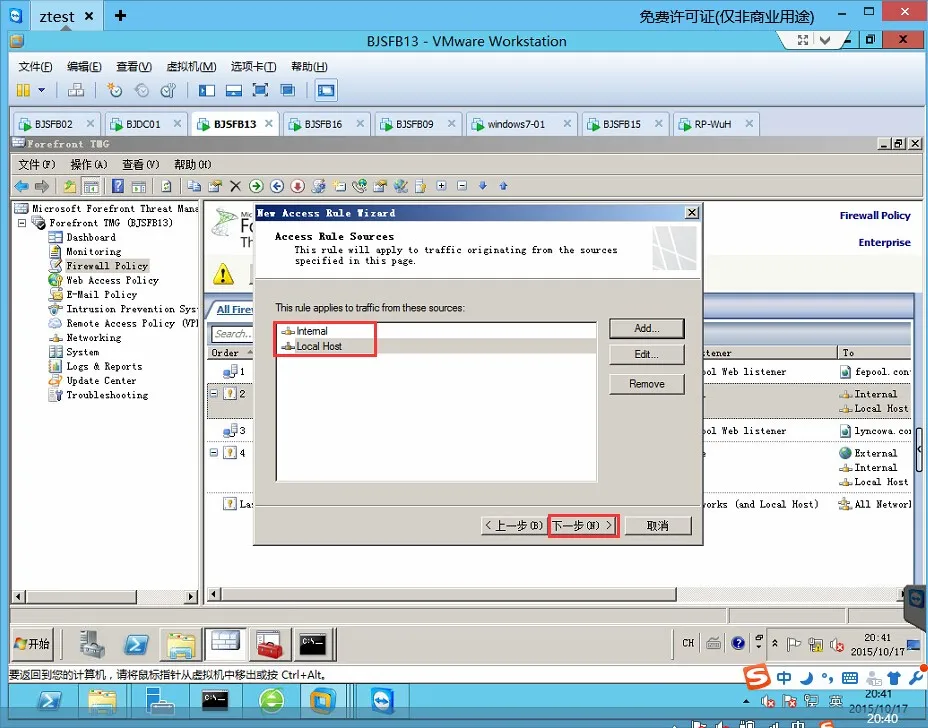Click the green right-arrow circle icon

coord(256,186)
